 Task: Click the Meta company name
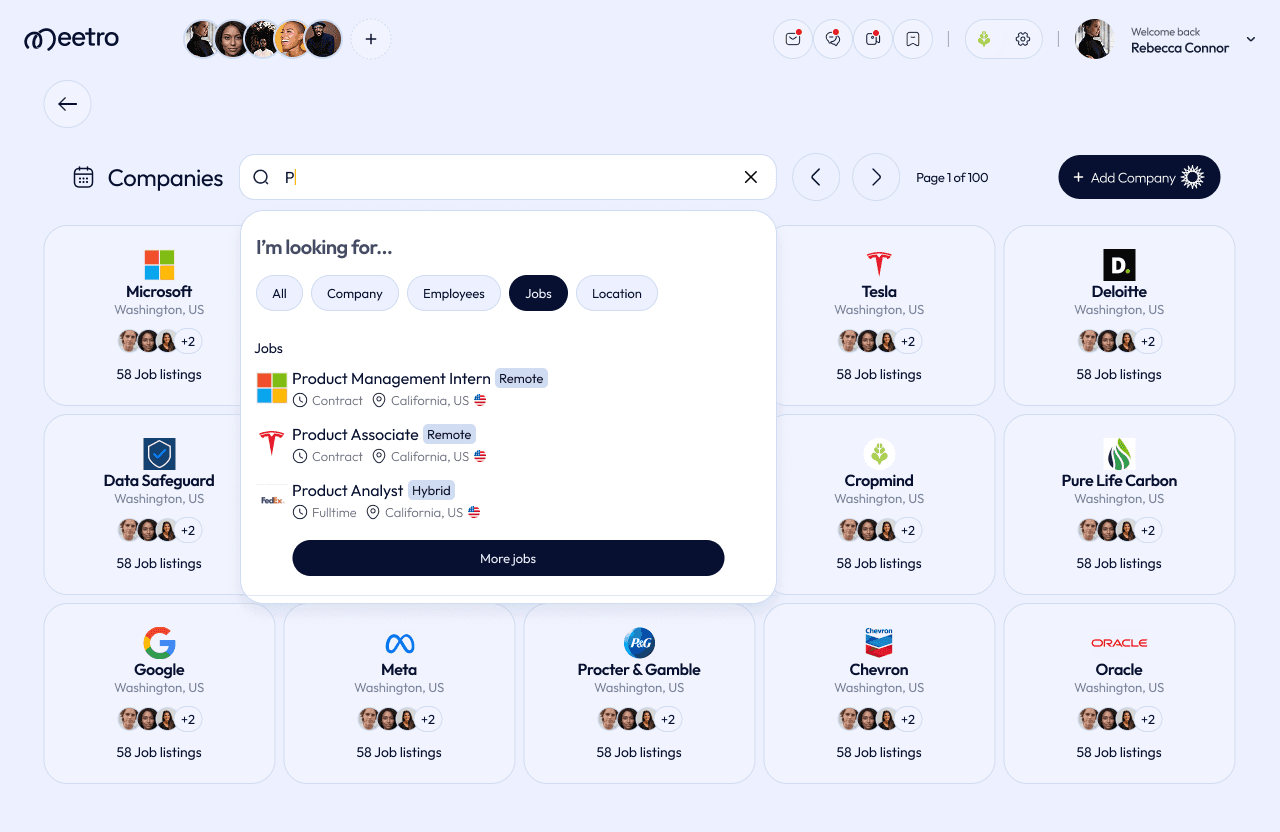click(x=399, y=669)
